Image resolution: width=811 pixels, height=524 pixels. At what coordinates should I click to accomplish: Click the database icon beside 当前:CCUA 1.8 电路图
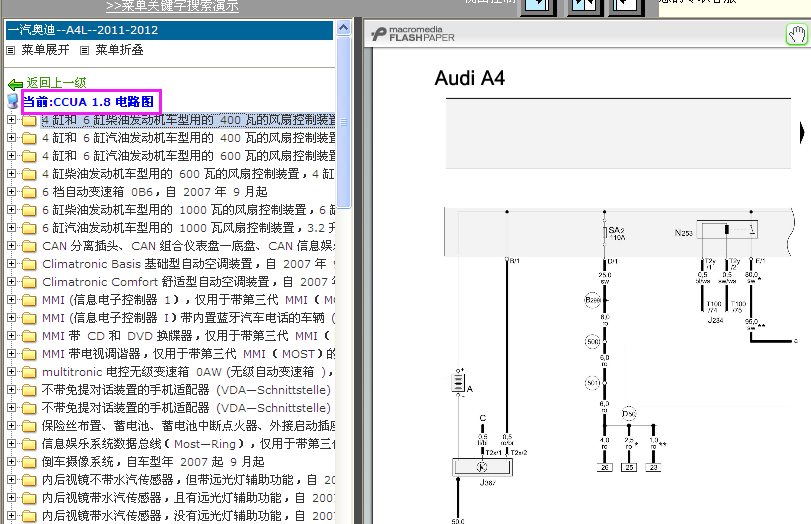pyautogui.click(x=13, y=101)
